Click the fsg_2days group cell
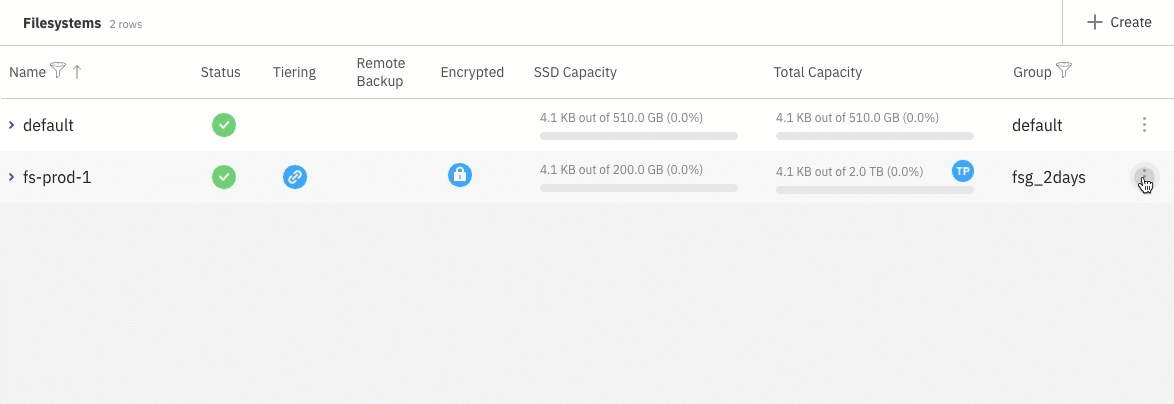The height and width of the screenshot is (404, 1174). [x=1048, y=177]
